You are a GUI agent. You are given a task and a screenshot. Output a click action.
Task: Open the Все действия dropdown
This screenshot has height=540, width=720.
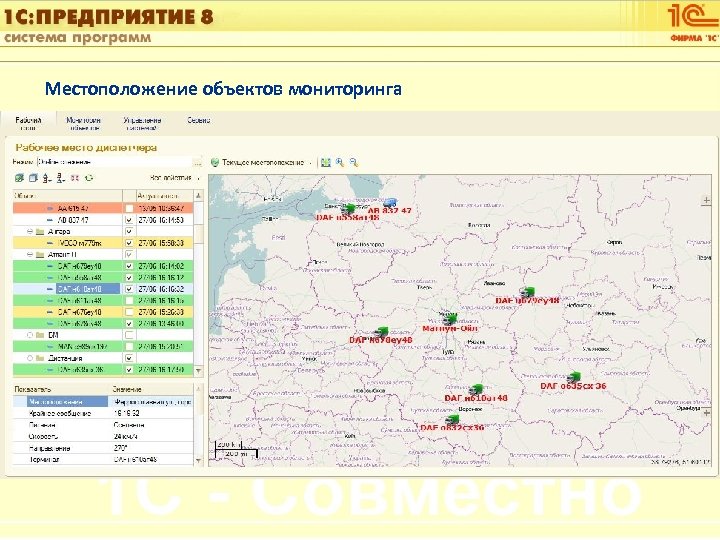[175, 178]
